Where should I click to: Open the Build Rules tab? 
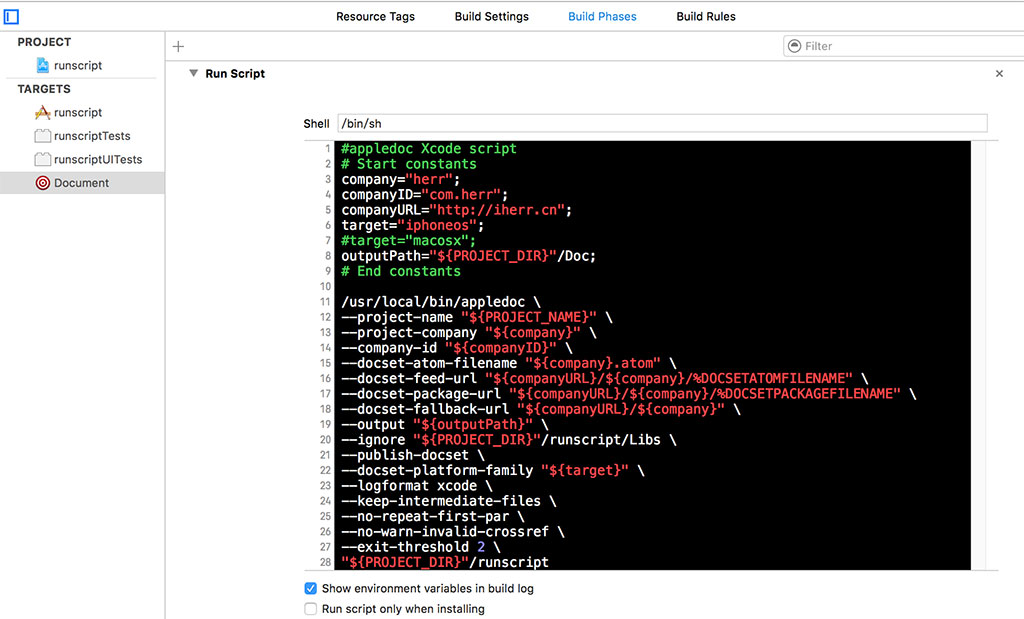(x=706, y=16)
